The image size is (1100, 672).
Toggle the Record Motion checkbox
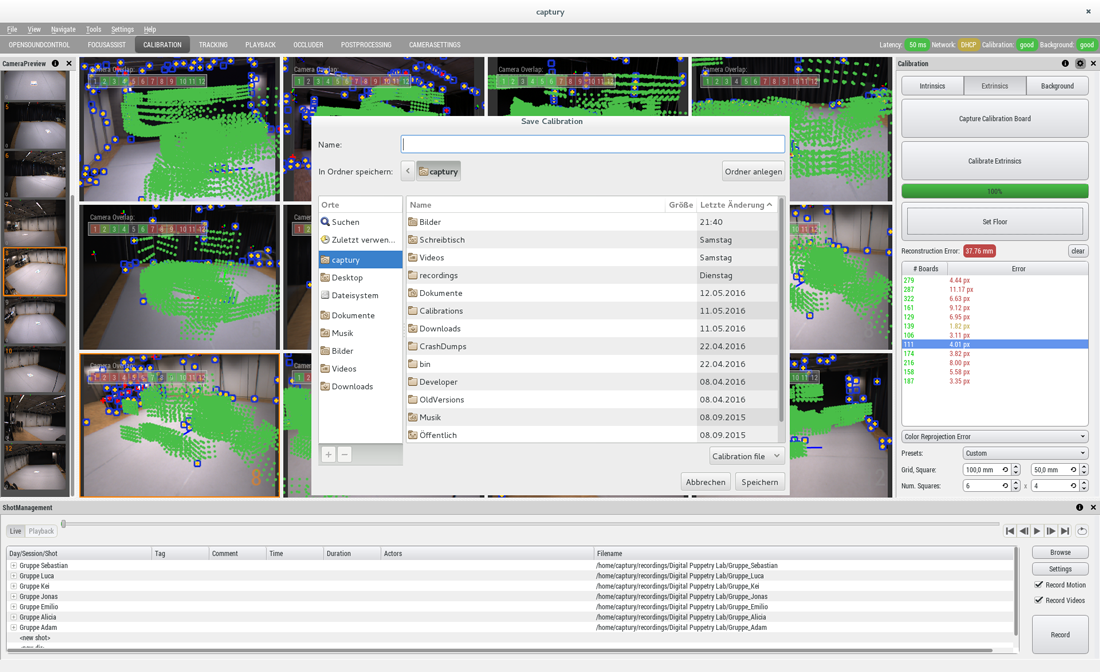1039,585
